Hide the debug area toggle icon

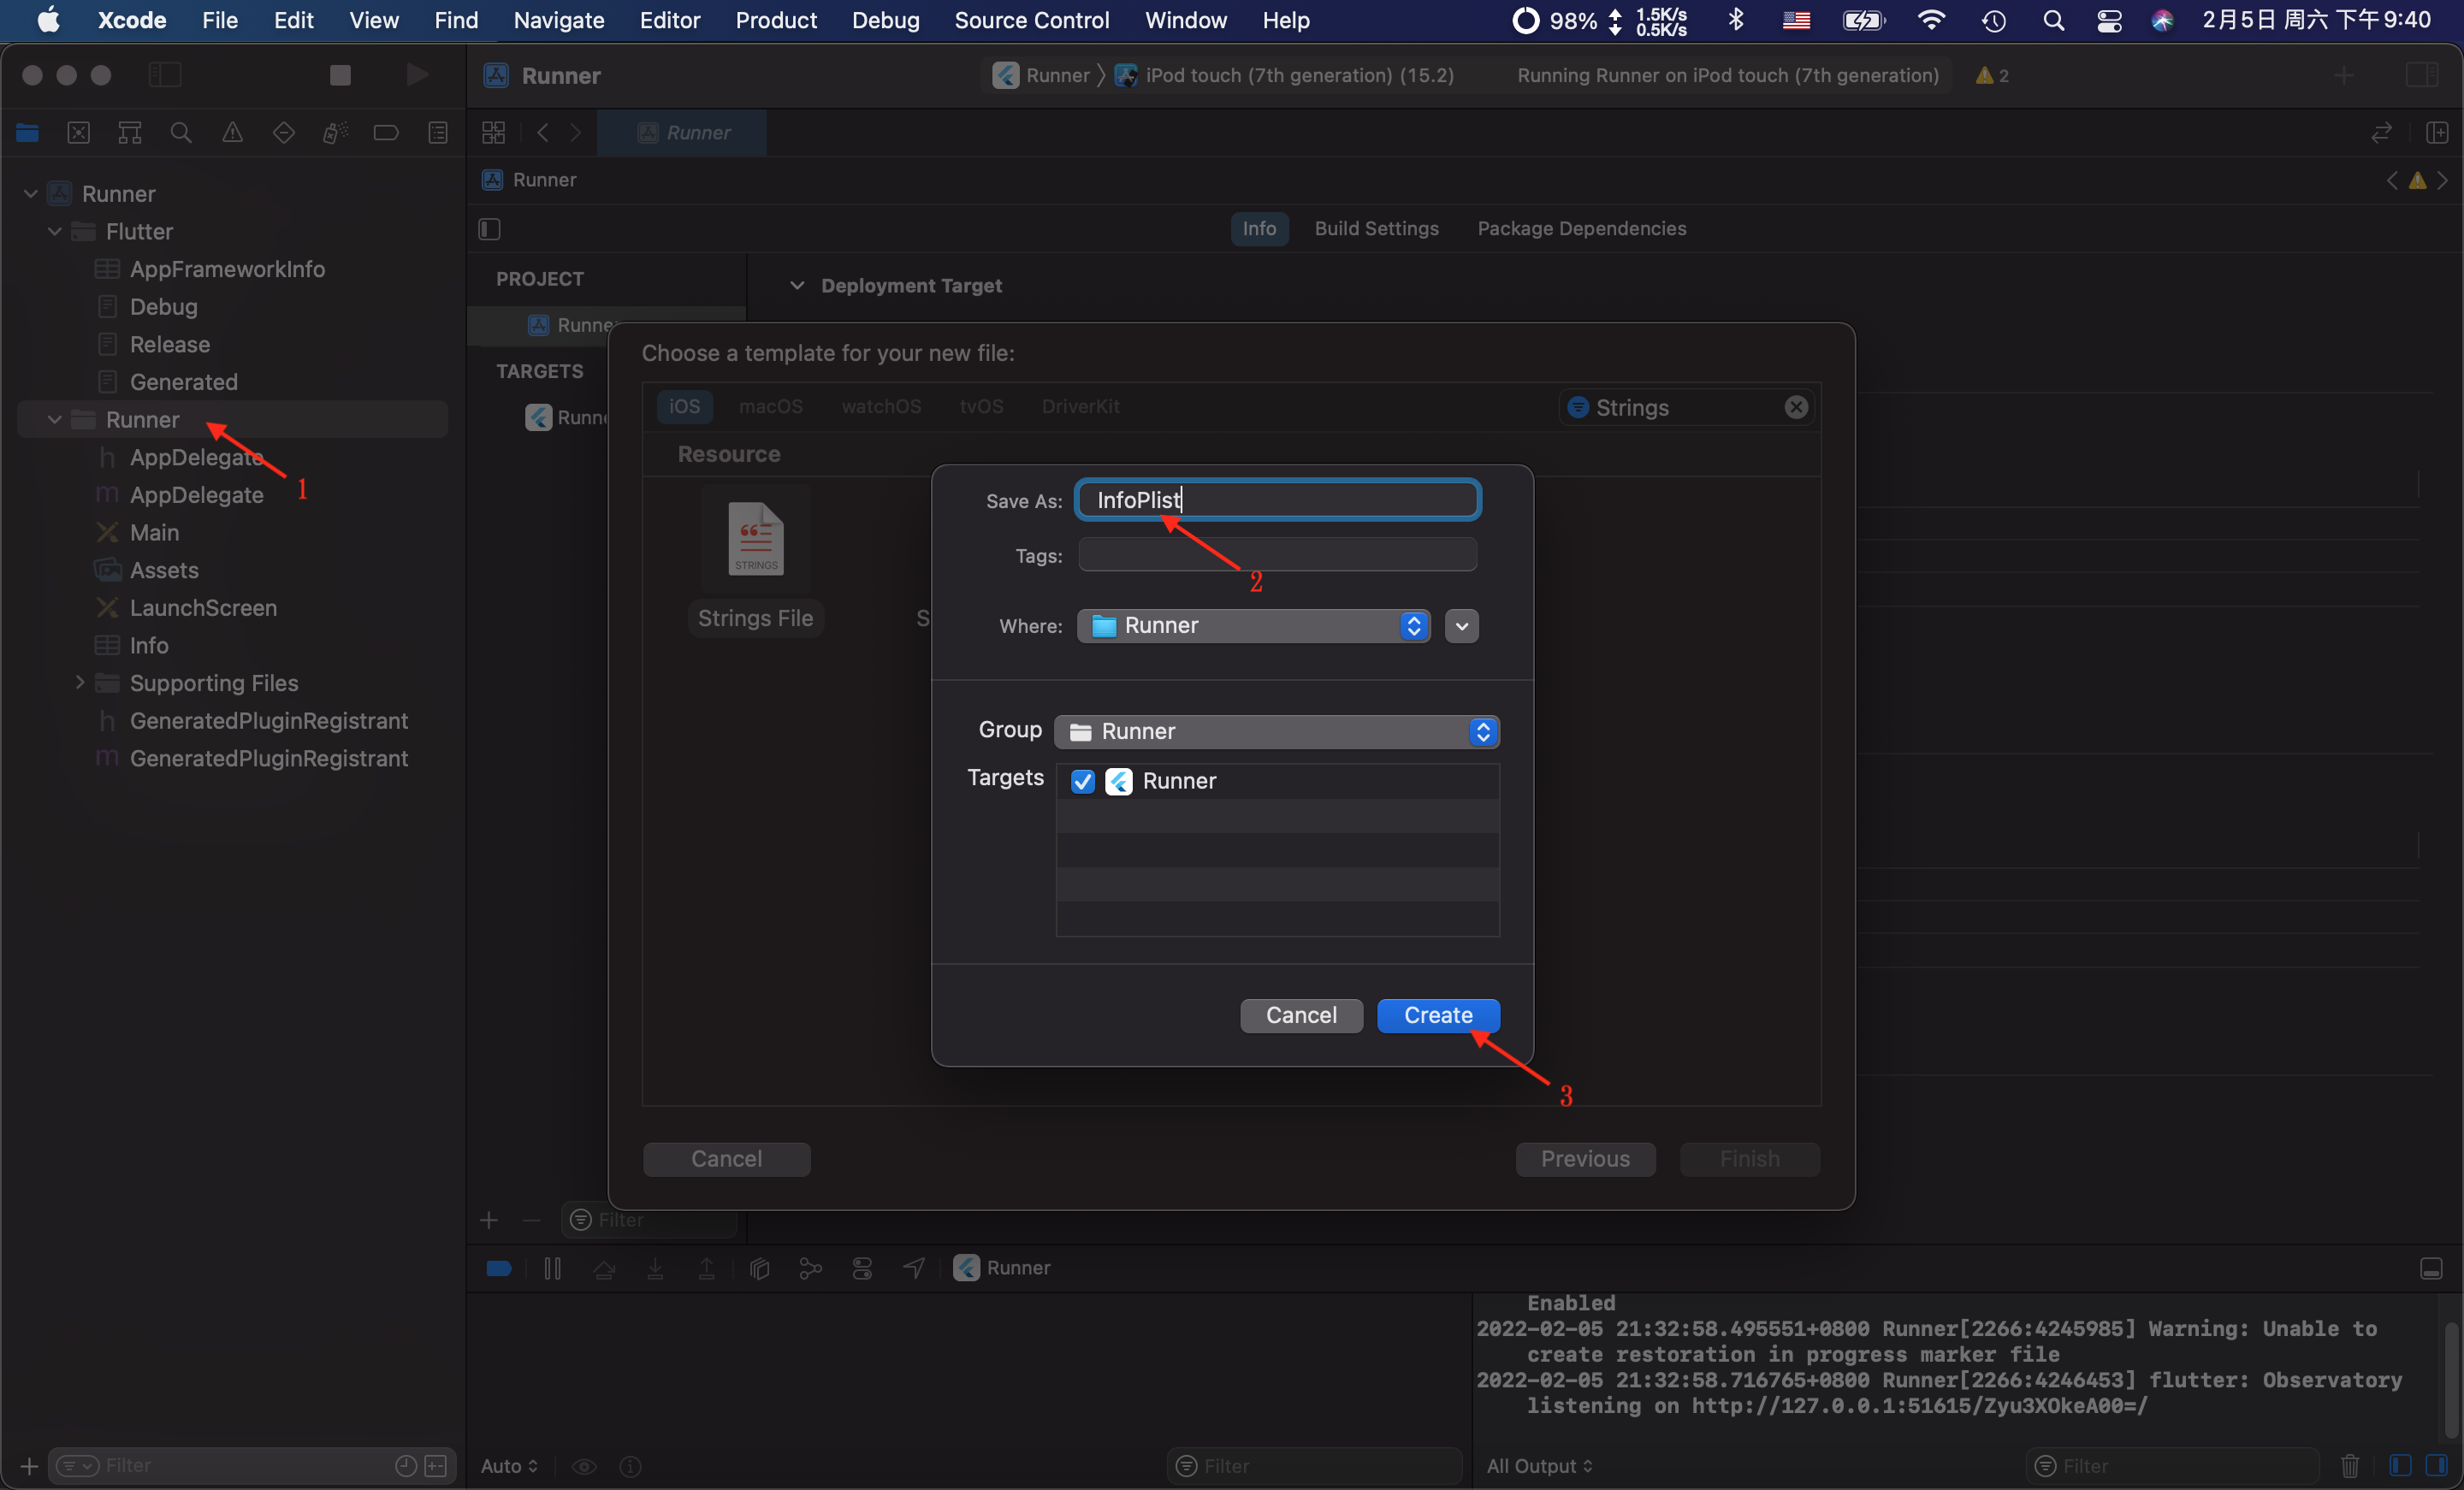click(x=2431, y=1268)
